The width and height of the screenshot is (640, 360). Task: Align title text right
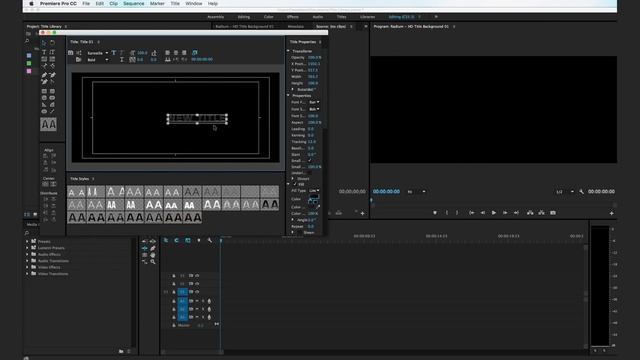(184, 53)
